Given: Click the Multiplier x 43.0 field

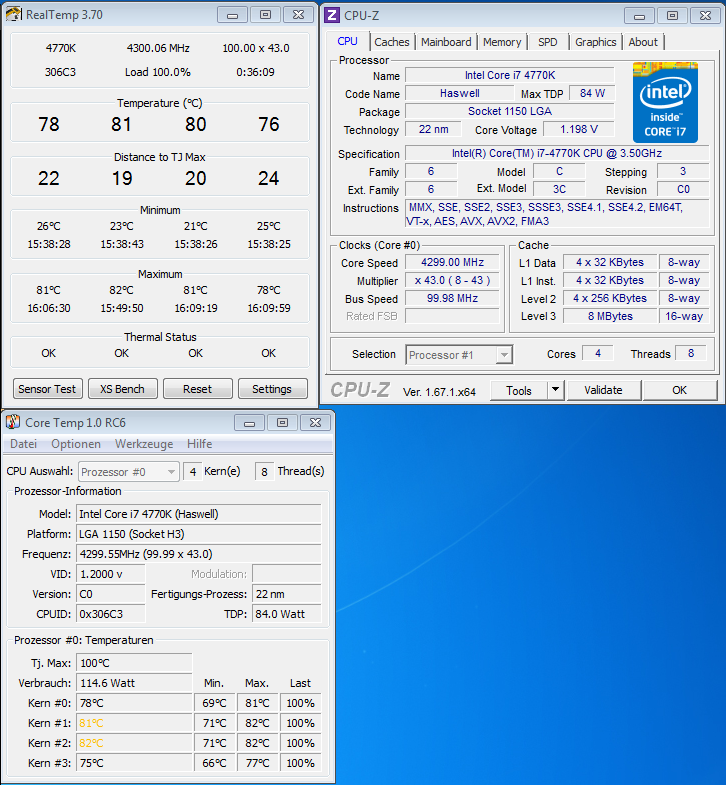Looking at the screenshot, I should click(452, 280).
